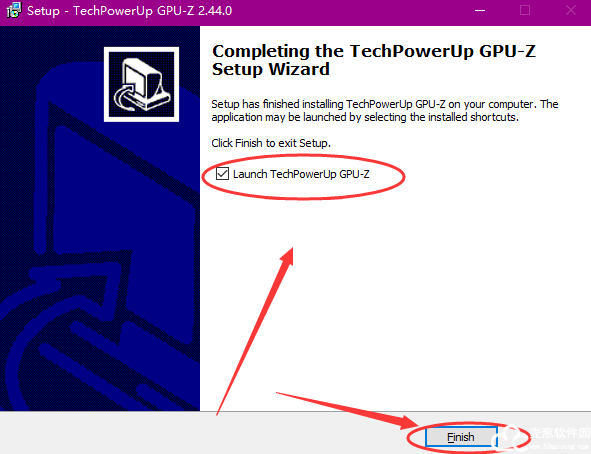Click the disabled maximize button in title bar
The height and width of the screenshot is (454, 591).
tap(525, 11)
